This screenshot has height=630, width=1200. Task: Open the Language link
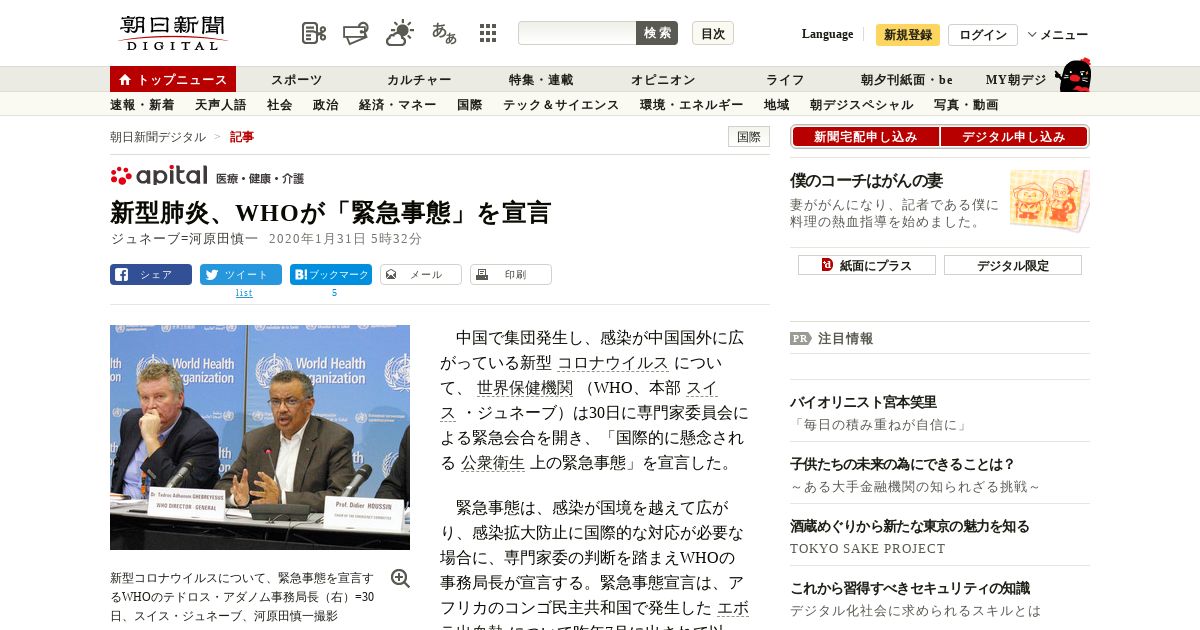(x=827, y=34)
